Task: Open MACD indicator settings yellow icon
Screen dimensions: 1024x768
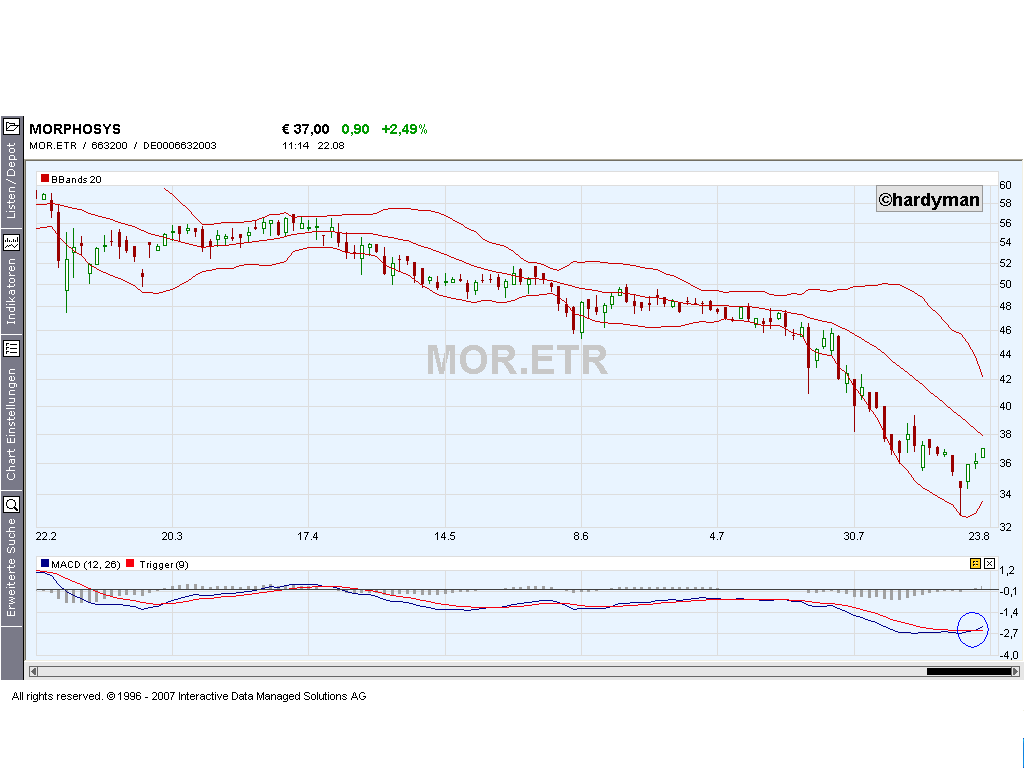Action: pos(975,564)
